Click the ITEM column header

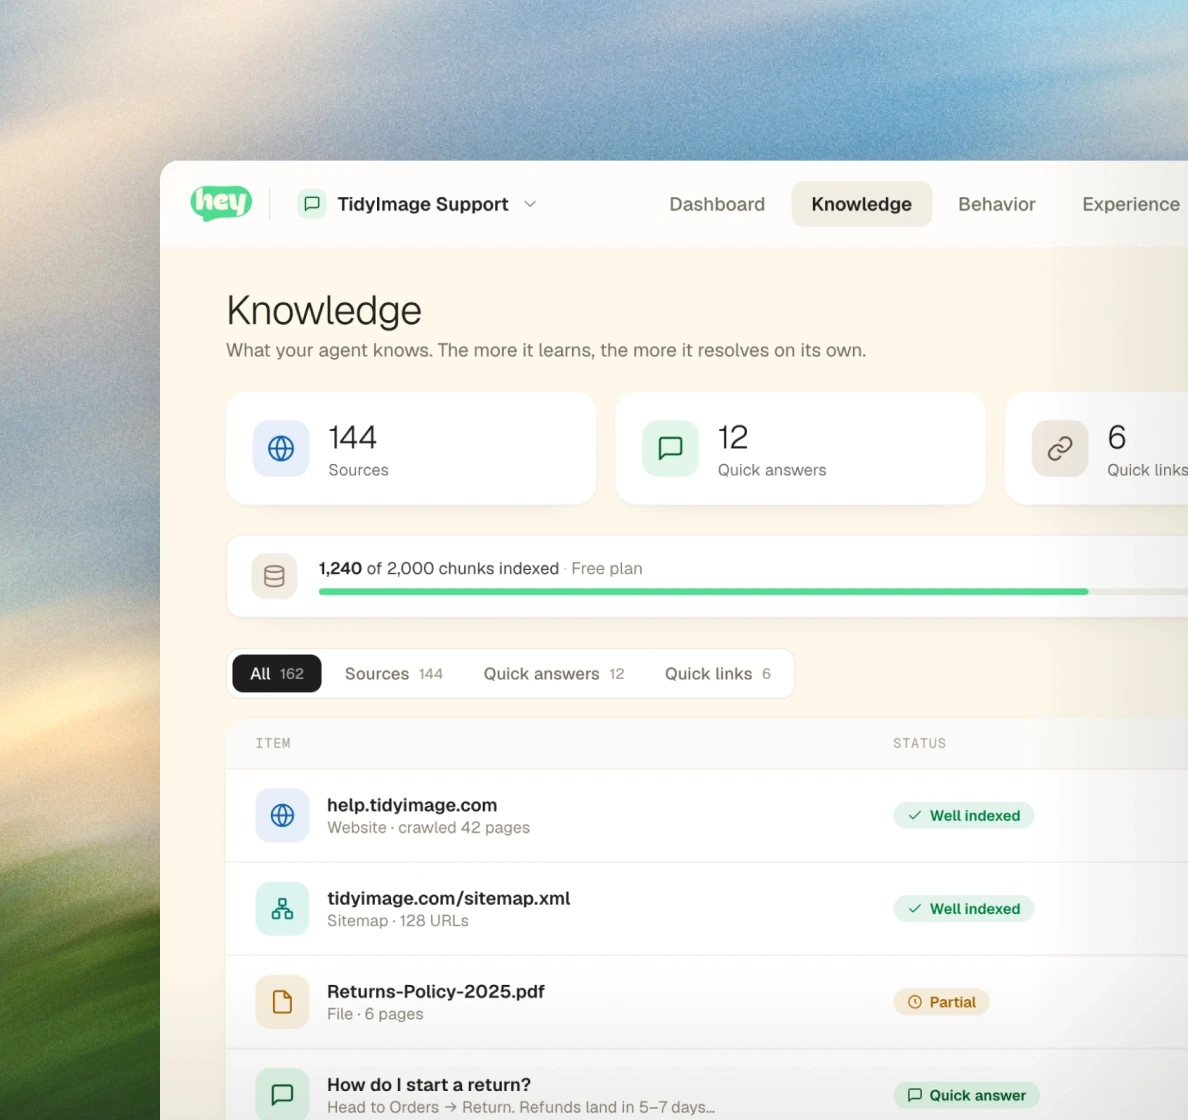point(273,743)
